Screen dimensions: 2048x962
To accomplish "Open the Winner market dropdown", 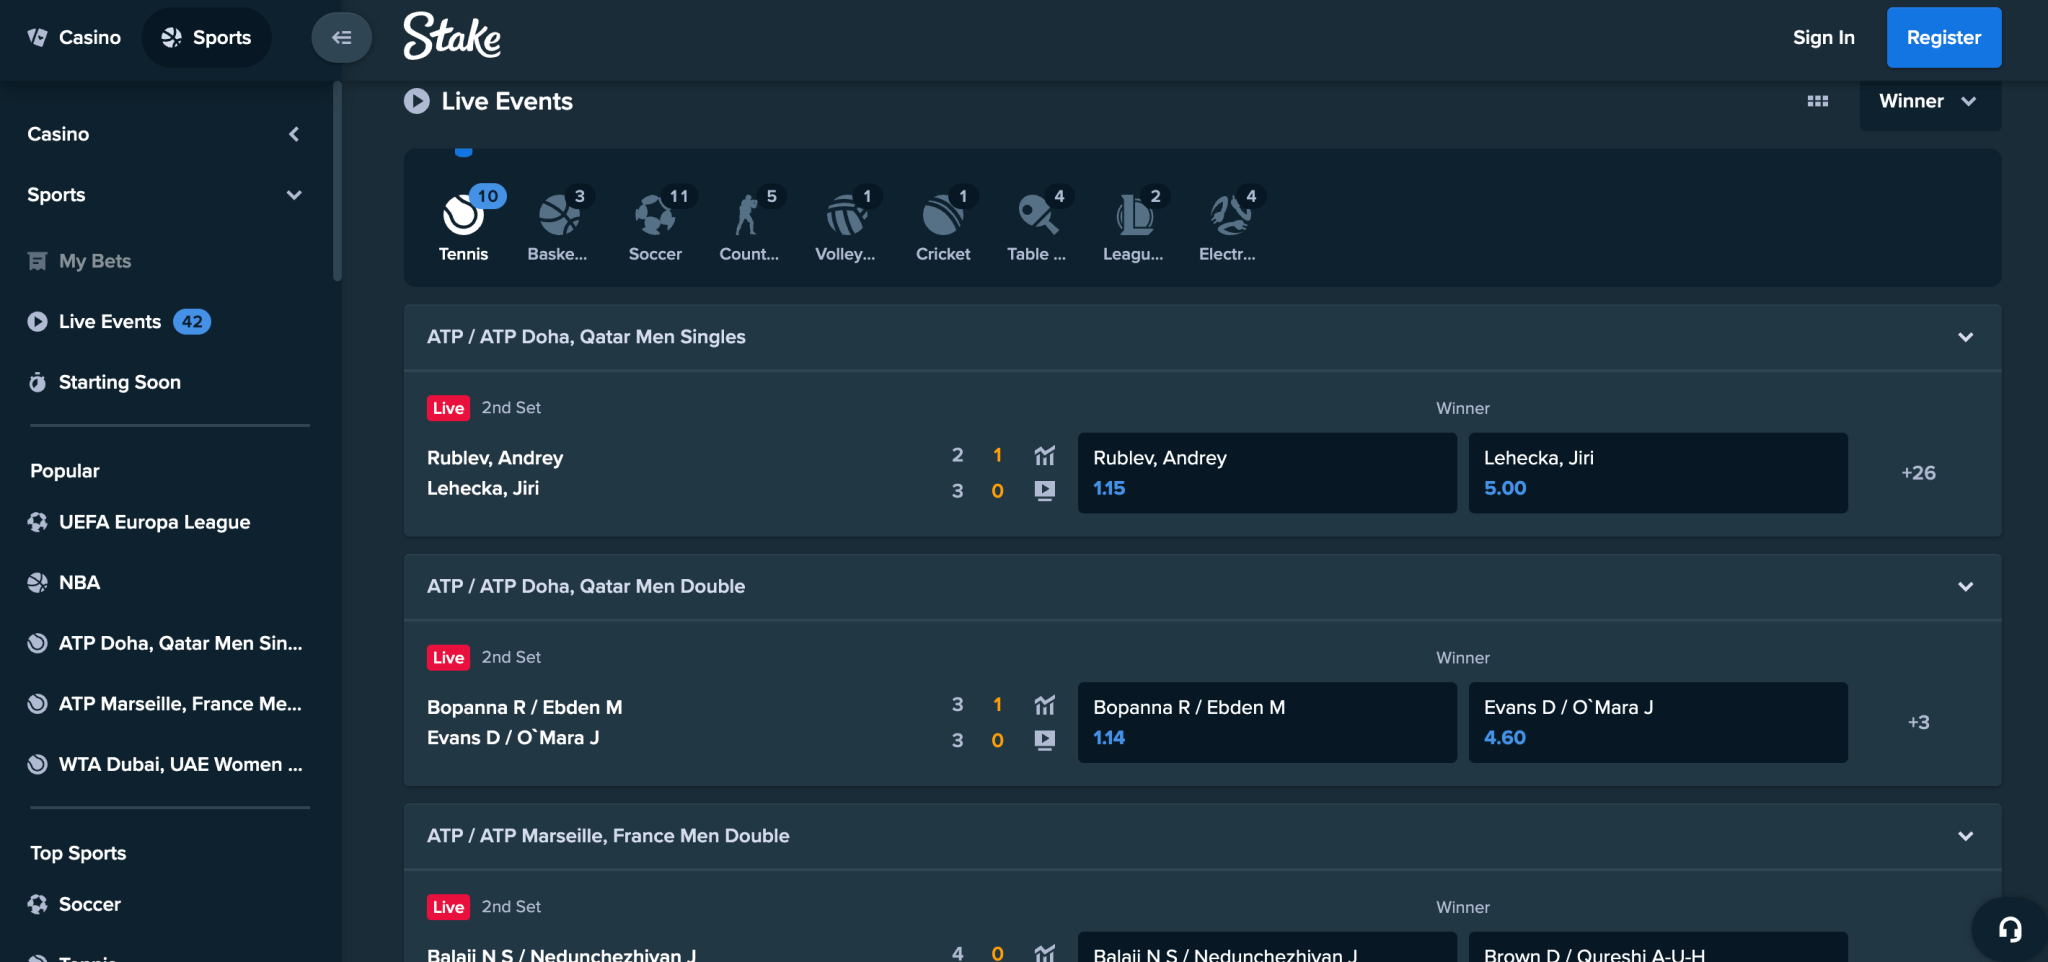I will tap(1930, 102).
